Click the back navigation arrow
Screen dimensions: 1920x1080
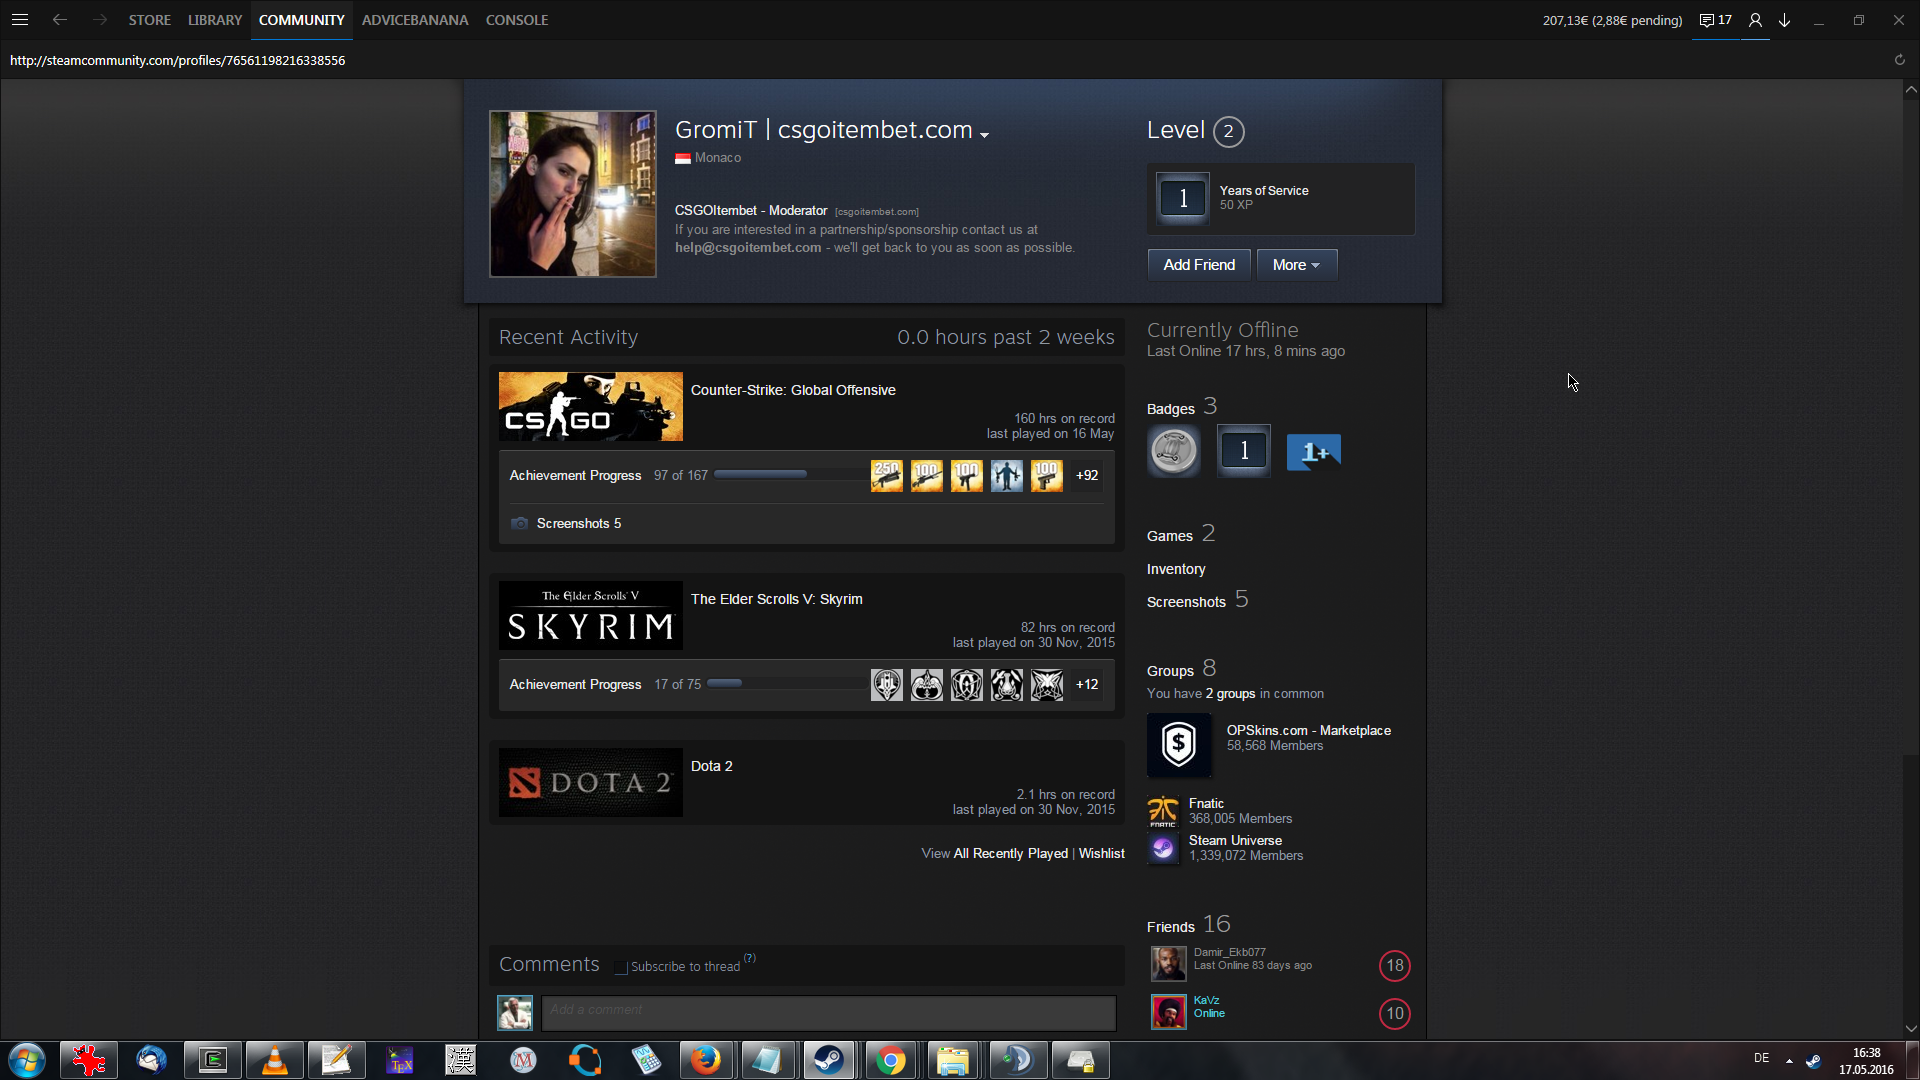[60, 20]
